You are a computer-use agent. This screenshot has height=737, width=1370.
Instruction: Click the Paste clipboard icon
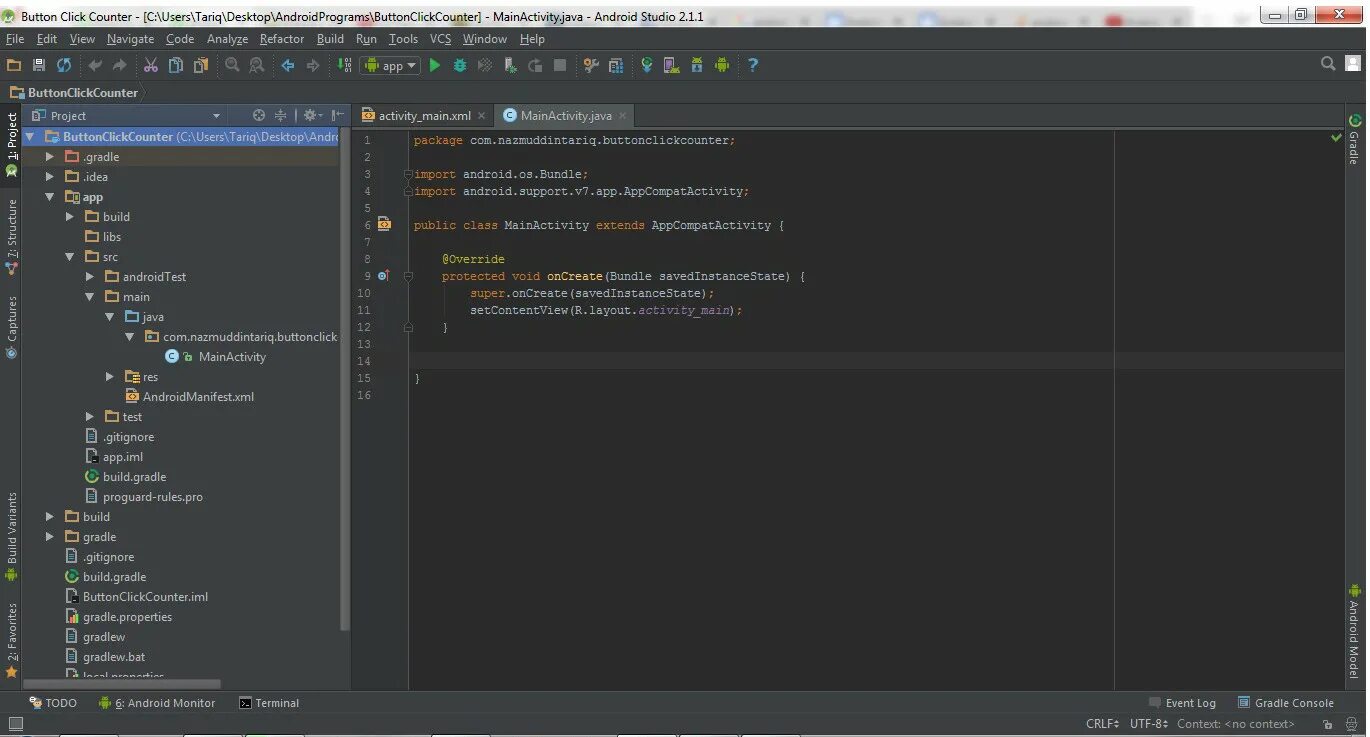click(201, 65)
